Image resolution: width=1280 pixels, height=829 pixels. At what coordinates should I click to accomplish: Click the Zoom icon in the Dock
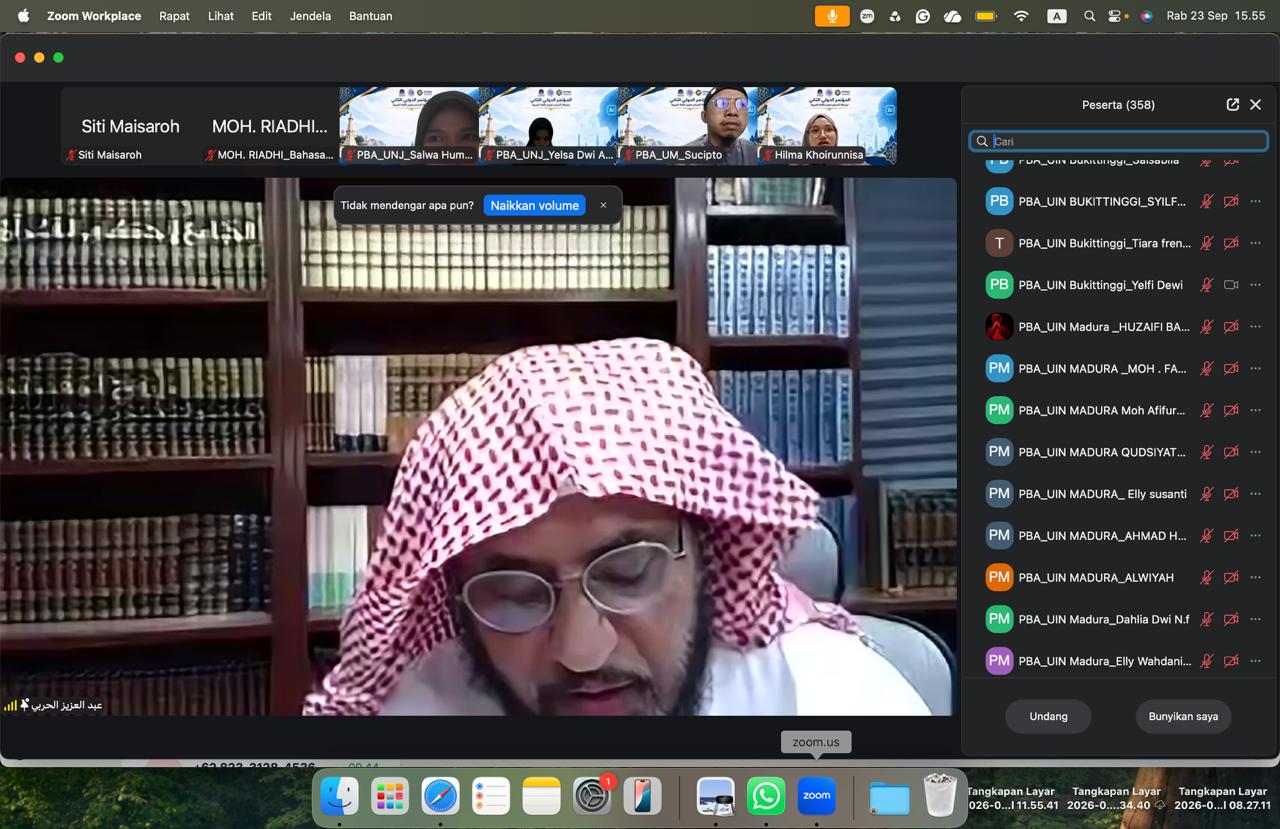[816, 796]
